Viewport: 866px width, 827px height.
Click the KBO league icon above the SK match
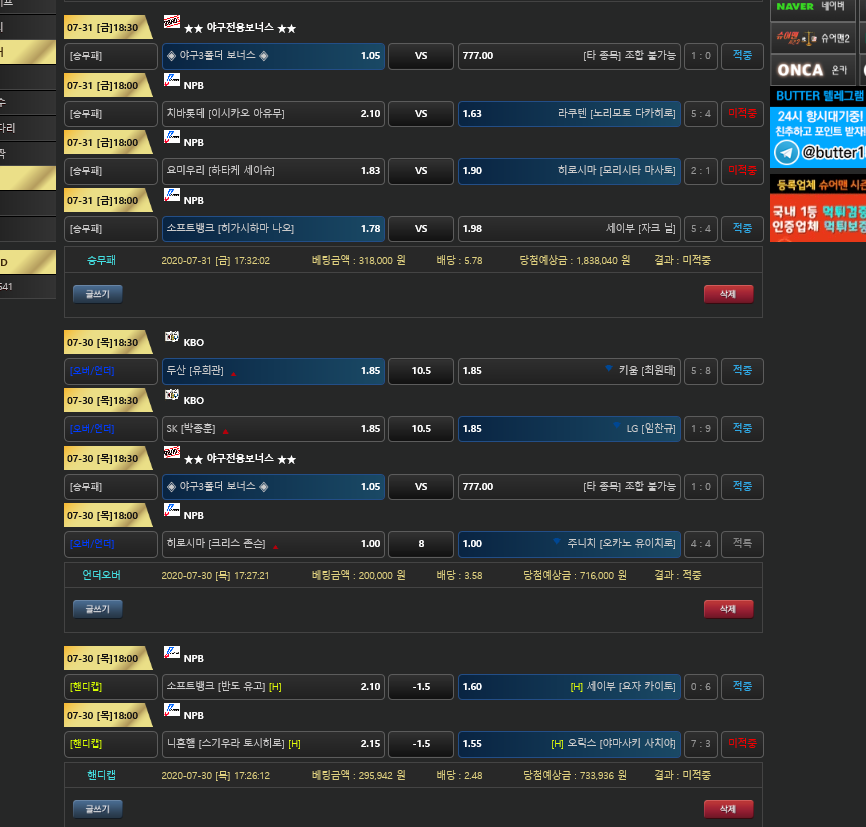click(171, 395)
